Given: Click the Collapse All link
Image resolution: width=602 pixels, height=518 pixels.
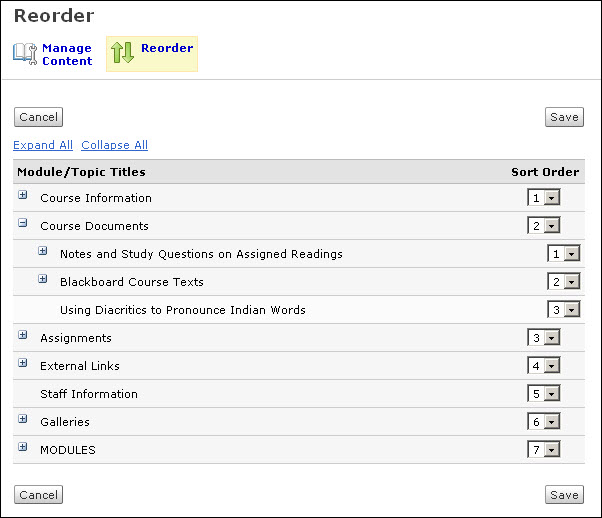Looking at the screenshot, I should point(114,145).
